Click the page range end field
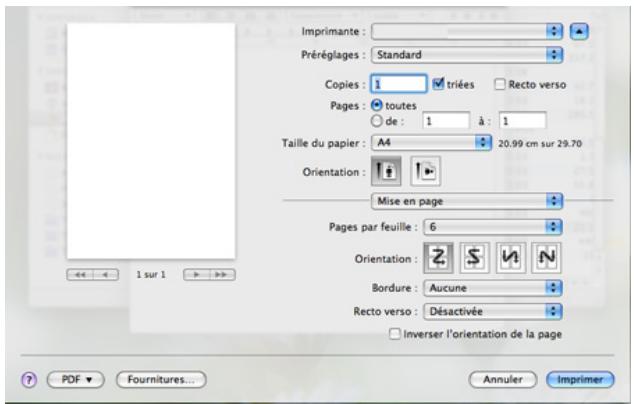The height and width of the screenshot is (404, 634). [x=522, y=121]
